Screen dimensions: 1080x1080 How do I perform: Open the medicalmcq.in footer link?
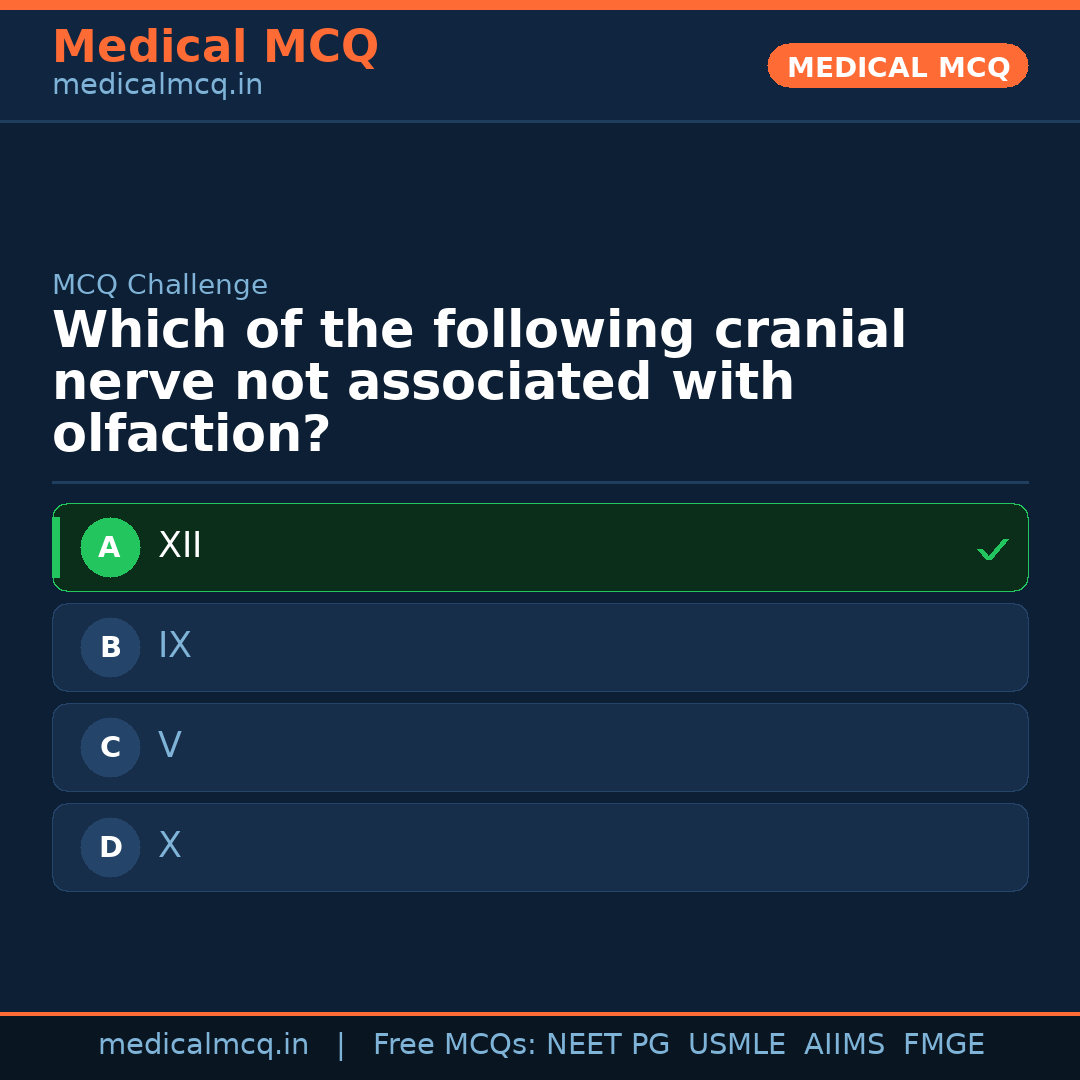203,1044
